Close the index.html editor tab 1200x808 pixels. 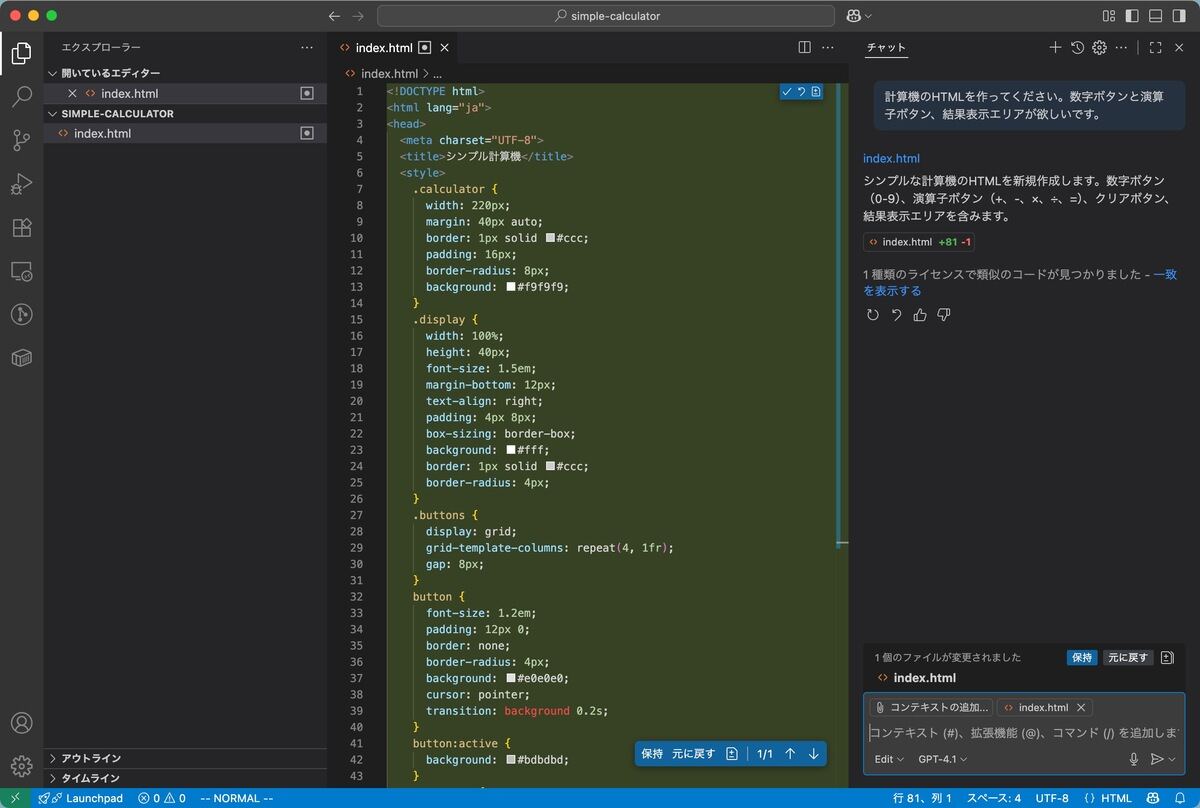pyautogui.click(x=445, y=47)
